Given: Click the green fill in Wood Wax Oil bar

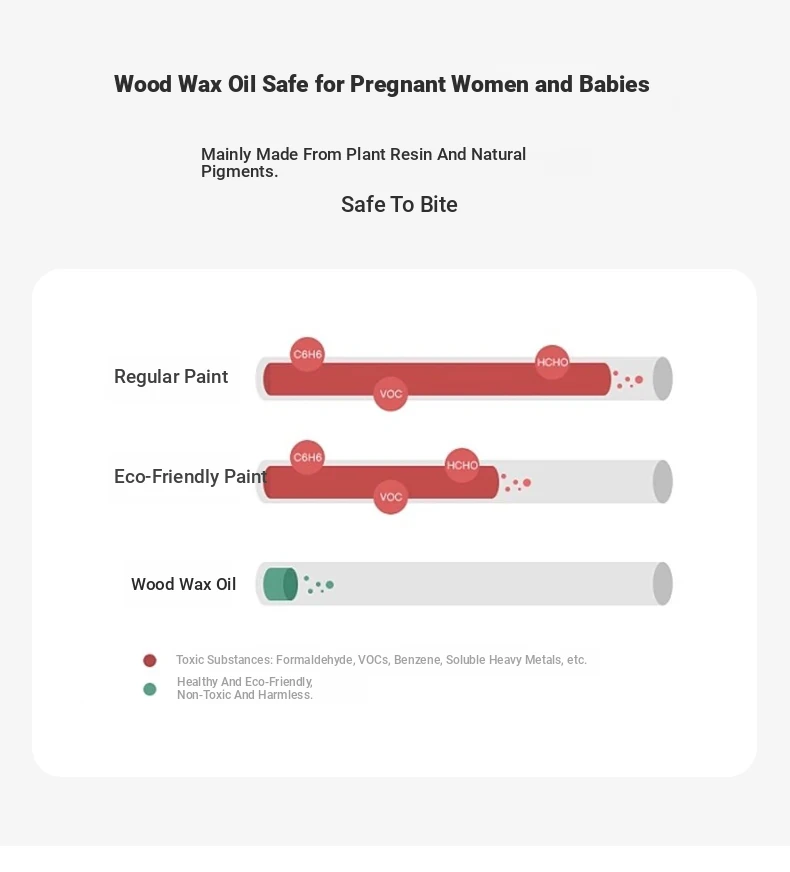Looking at the screenshot, I should (x=279, y=584).
